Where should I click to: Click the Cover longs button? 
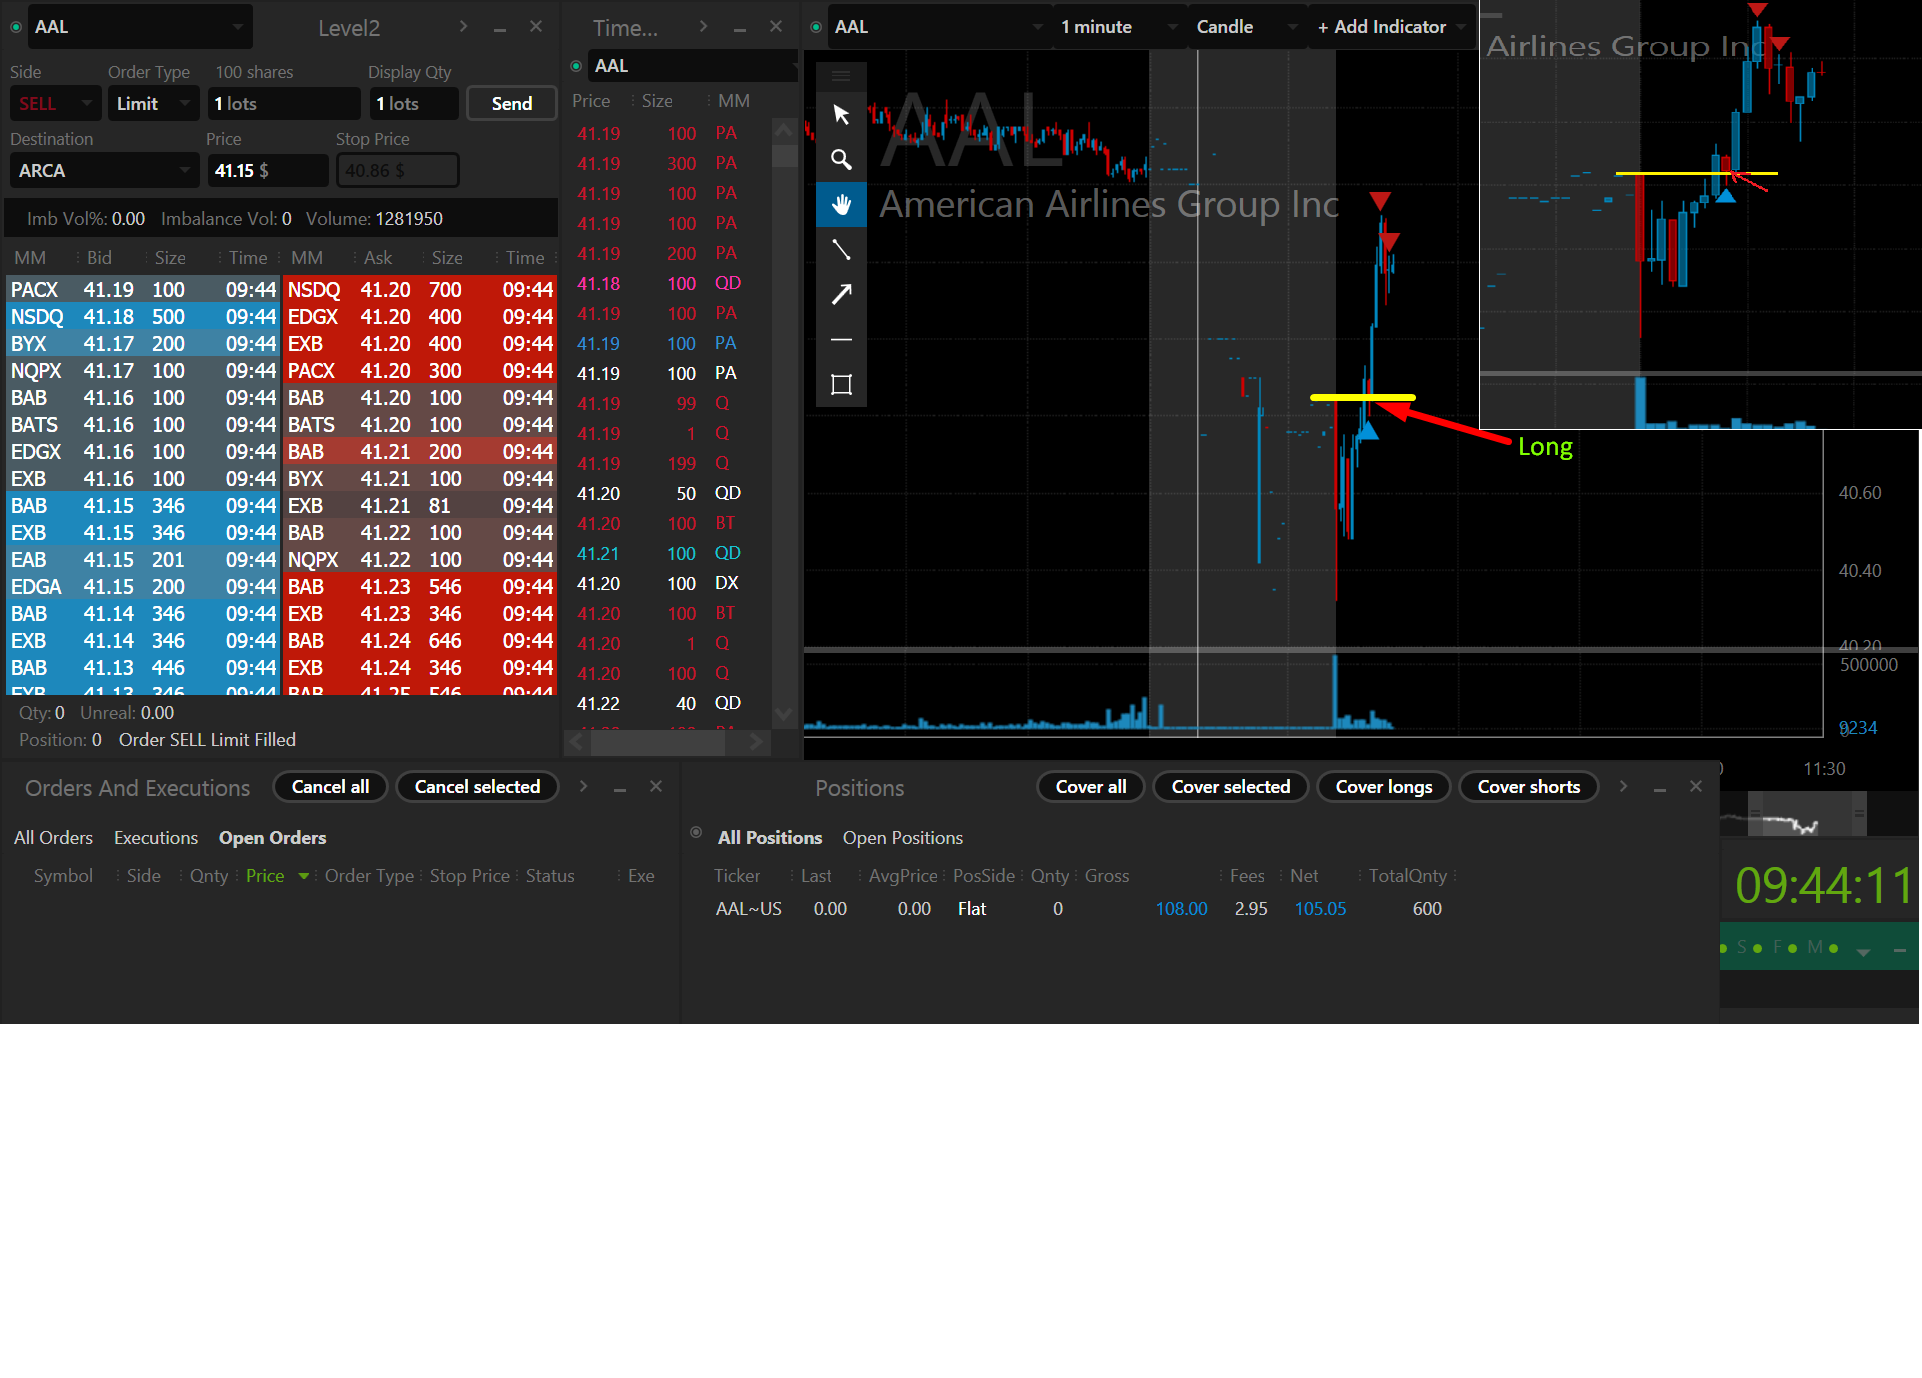(x=1384, y=787)
